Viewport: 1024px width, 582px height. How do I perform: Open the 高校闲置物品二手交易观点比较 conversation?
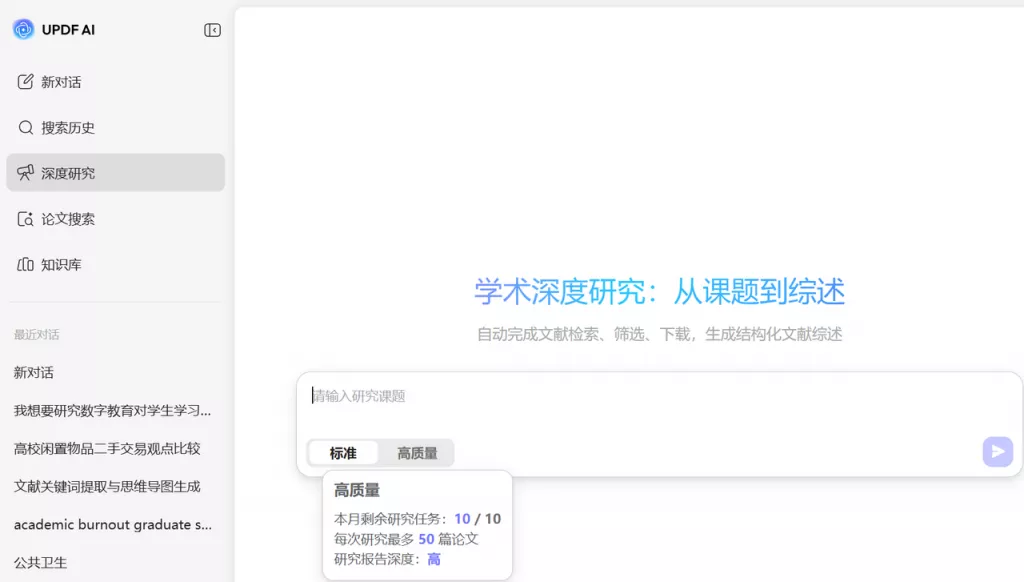pyautogui.click(x=110, y=448)
